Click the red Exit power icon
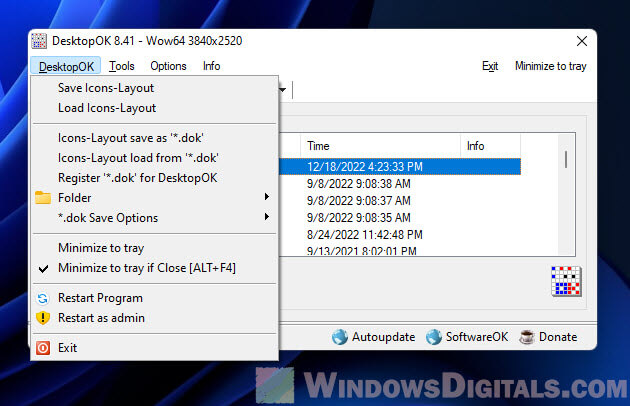Viewport: 630px width, 406px height. pyautogui.click(x=43, y=348)
